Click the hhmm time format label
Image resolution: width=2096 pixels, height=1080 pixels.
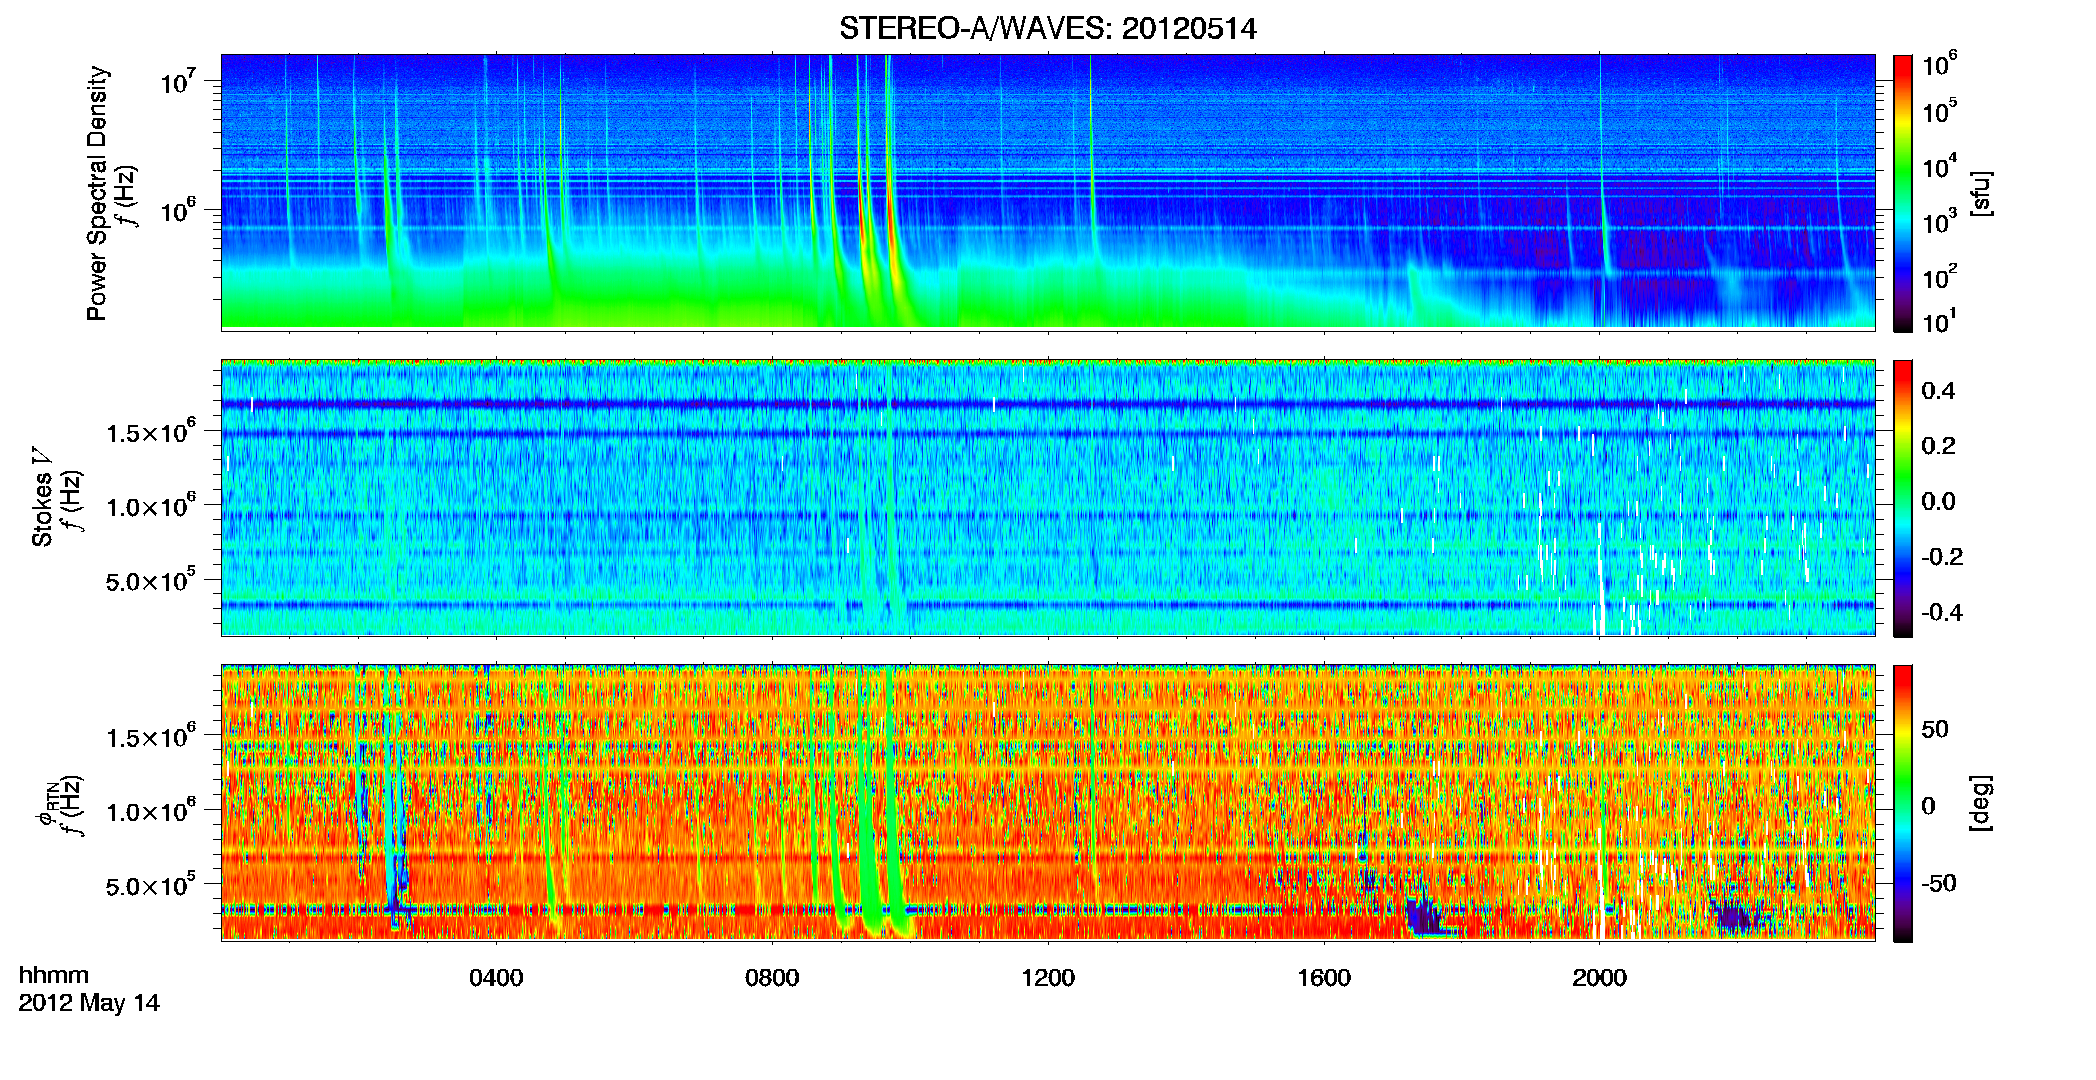(54, 975)
